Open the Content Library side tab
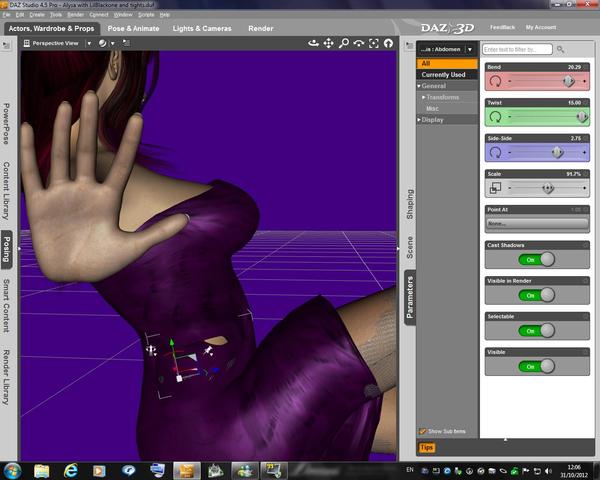The height and width of the screenshot is (480, 600). click(6, 190)
